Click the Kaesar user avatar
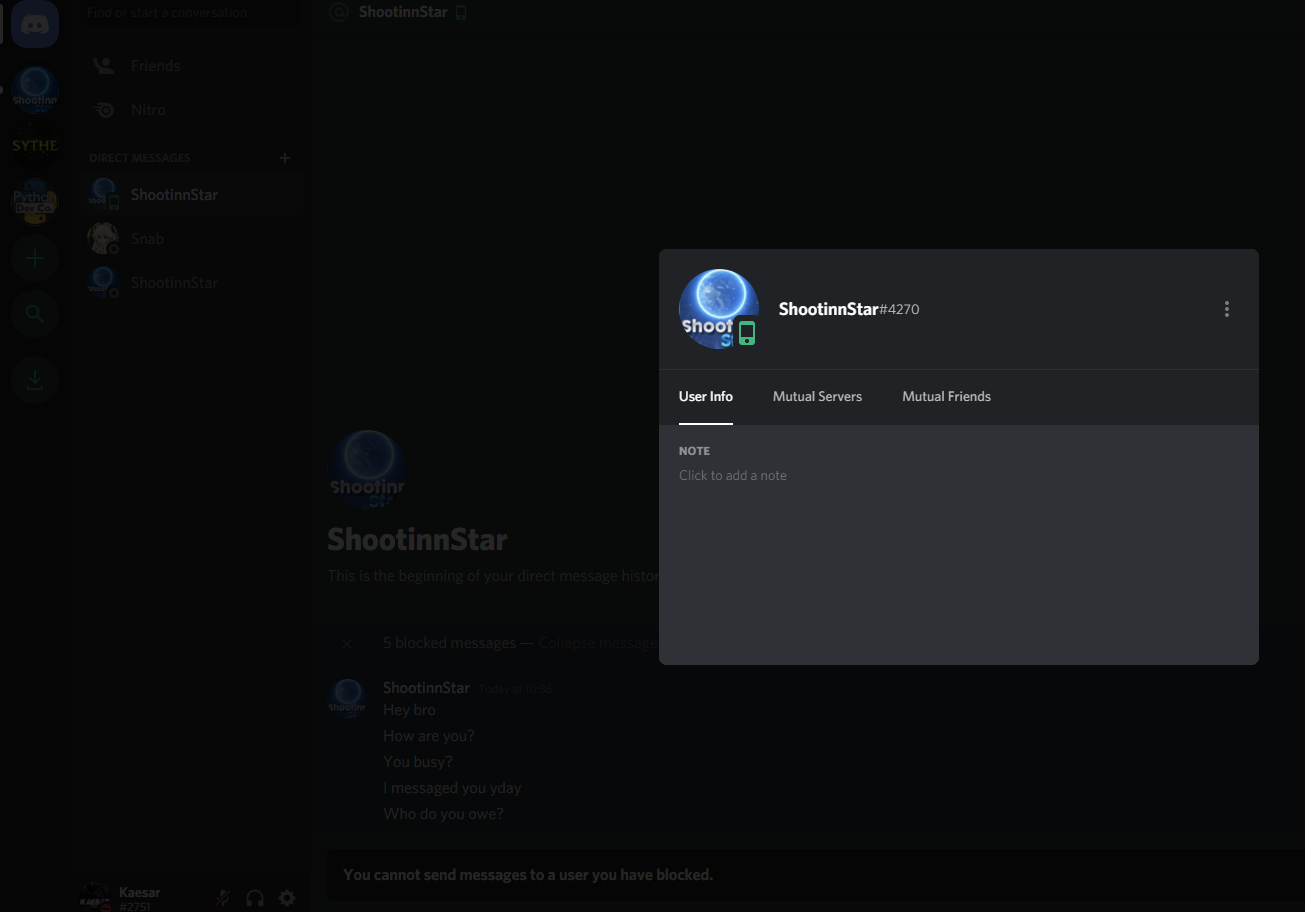1305x912 pixels. [95, 897]
